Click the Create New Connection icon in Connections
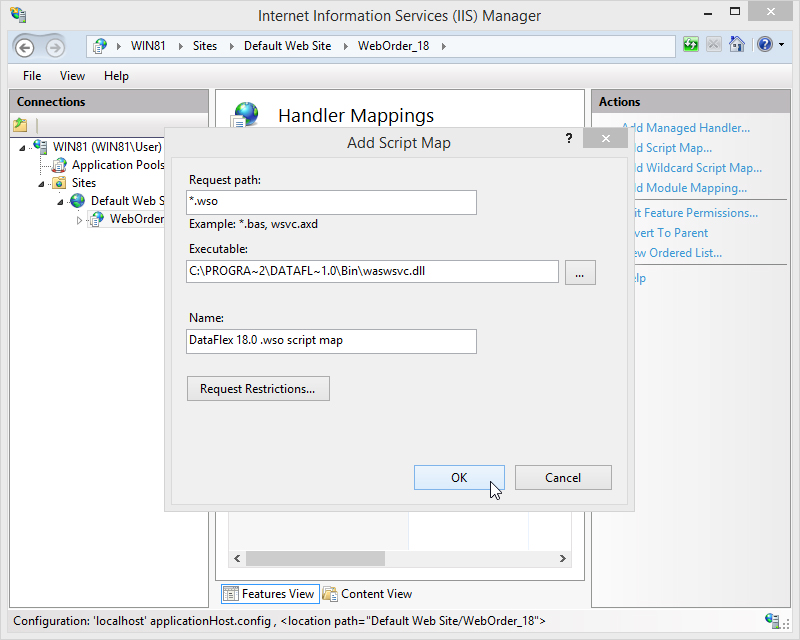The image size is (800, 640). [20, 125]
